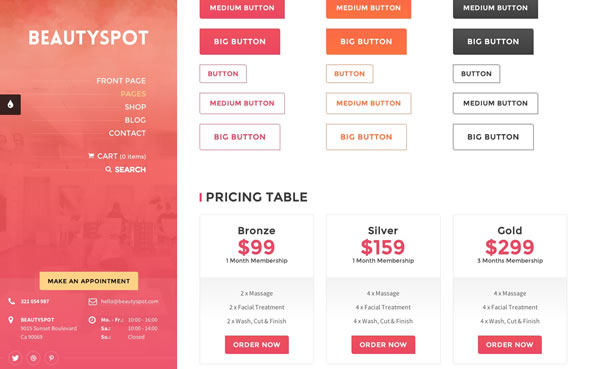
Task: Order the Silver plan with Order Now
Action: pyautogui.click(x=383, y=345)
